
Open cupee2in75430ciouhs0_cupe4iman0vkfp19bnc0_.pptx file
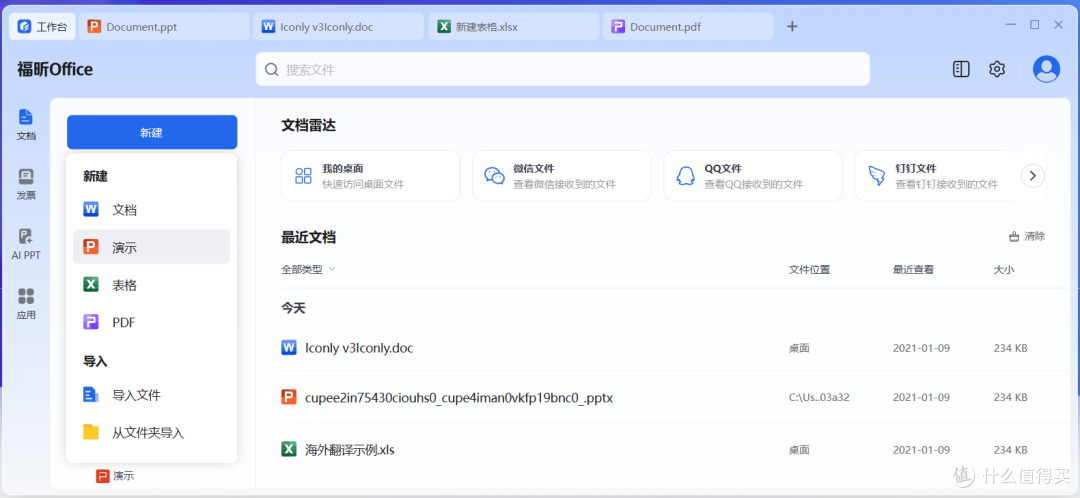tap(459, 397)
